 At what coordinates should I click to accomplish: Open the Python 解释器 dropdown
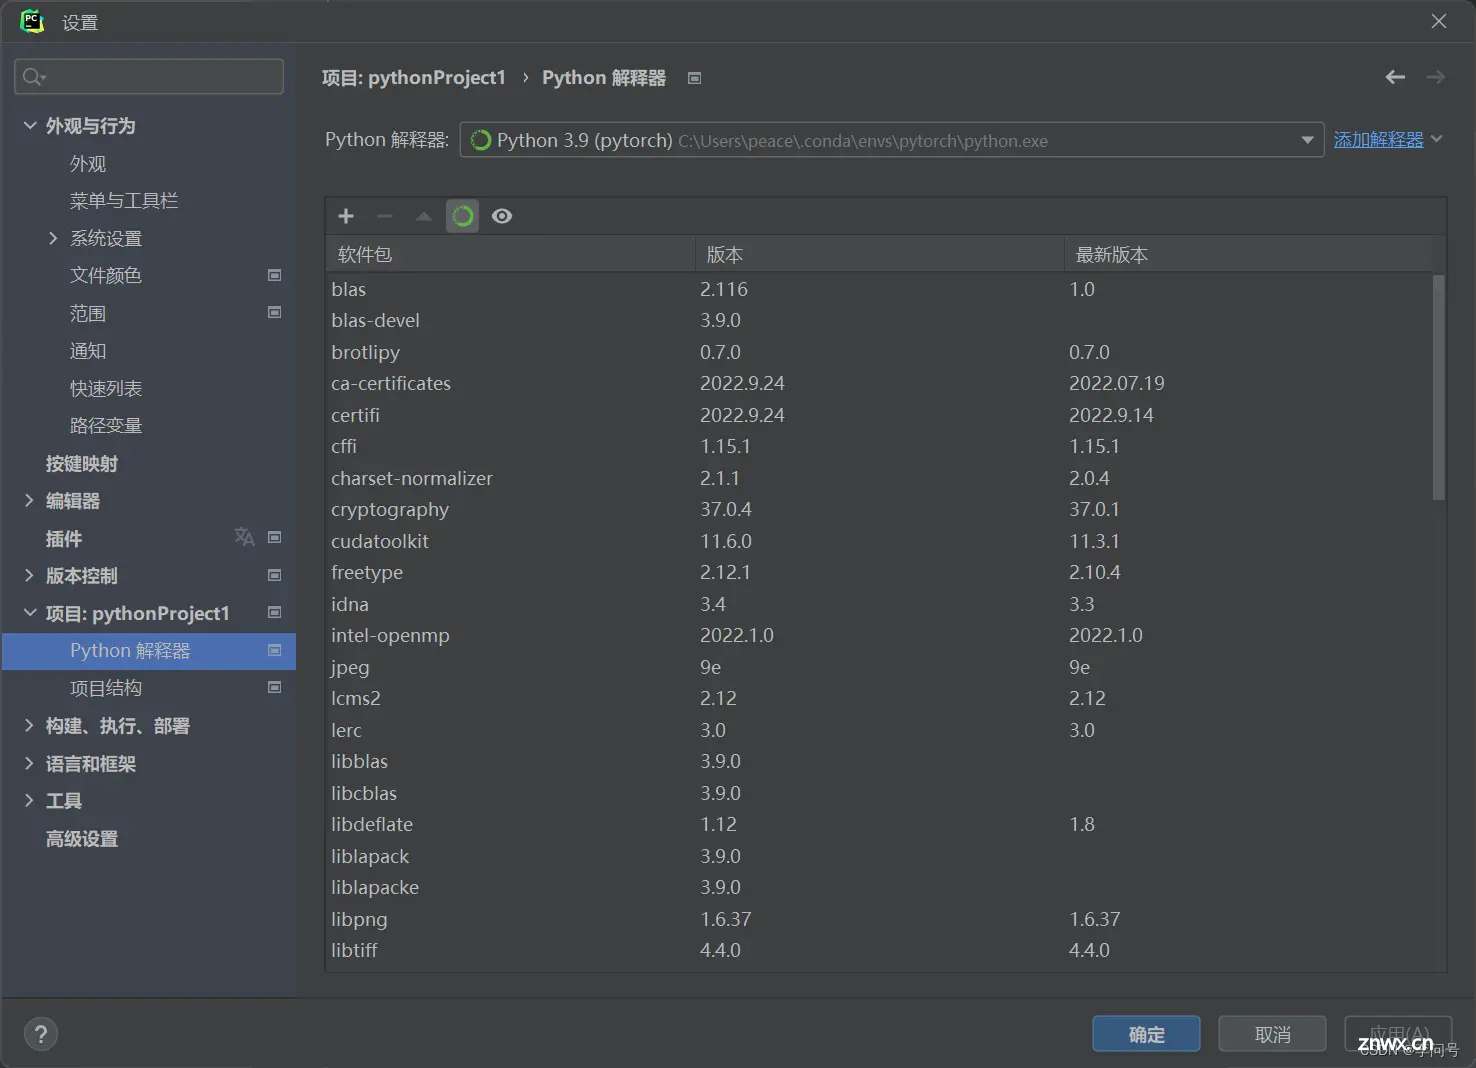[891, 140]
